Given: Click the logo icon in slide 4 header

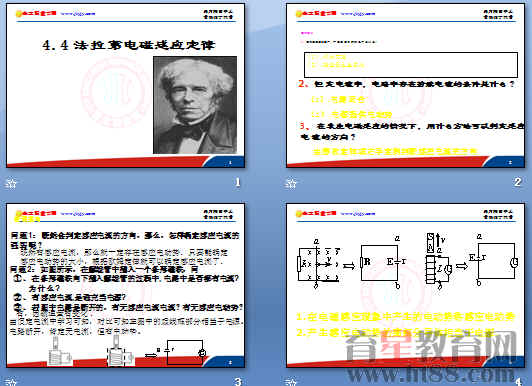Looking at the screenshot, I should tap(316, 213).
